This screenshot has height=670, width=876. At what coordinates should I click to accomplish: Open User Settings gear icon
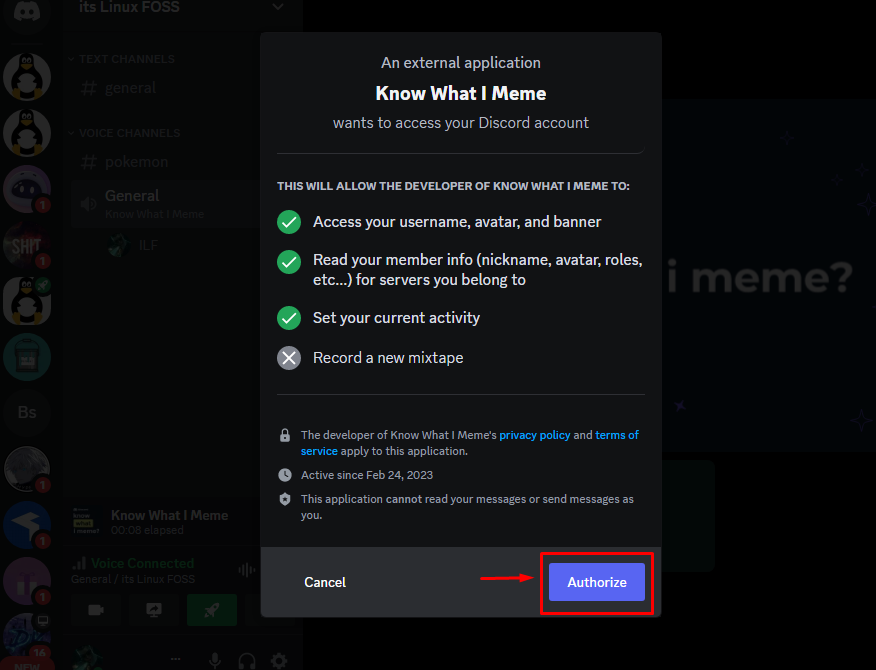pyautogui.click(x=279, y=661)
